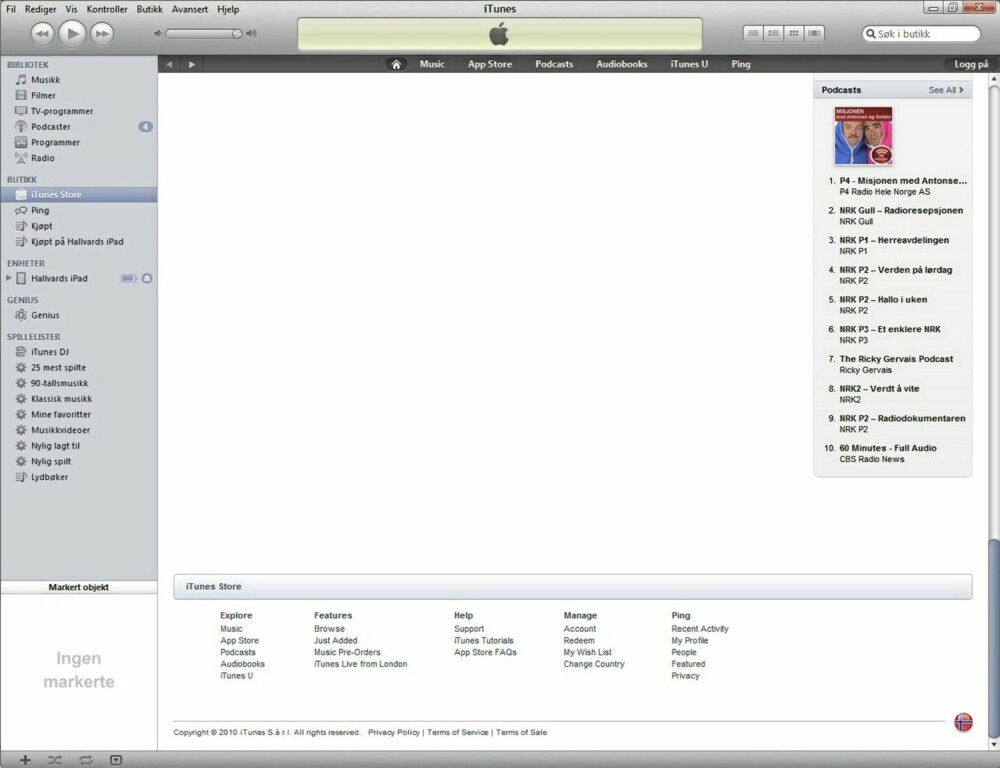1000x768 pixels.
Task: Go forward with the store forward arrow
Action: tap(191, 64)
